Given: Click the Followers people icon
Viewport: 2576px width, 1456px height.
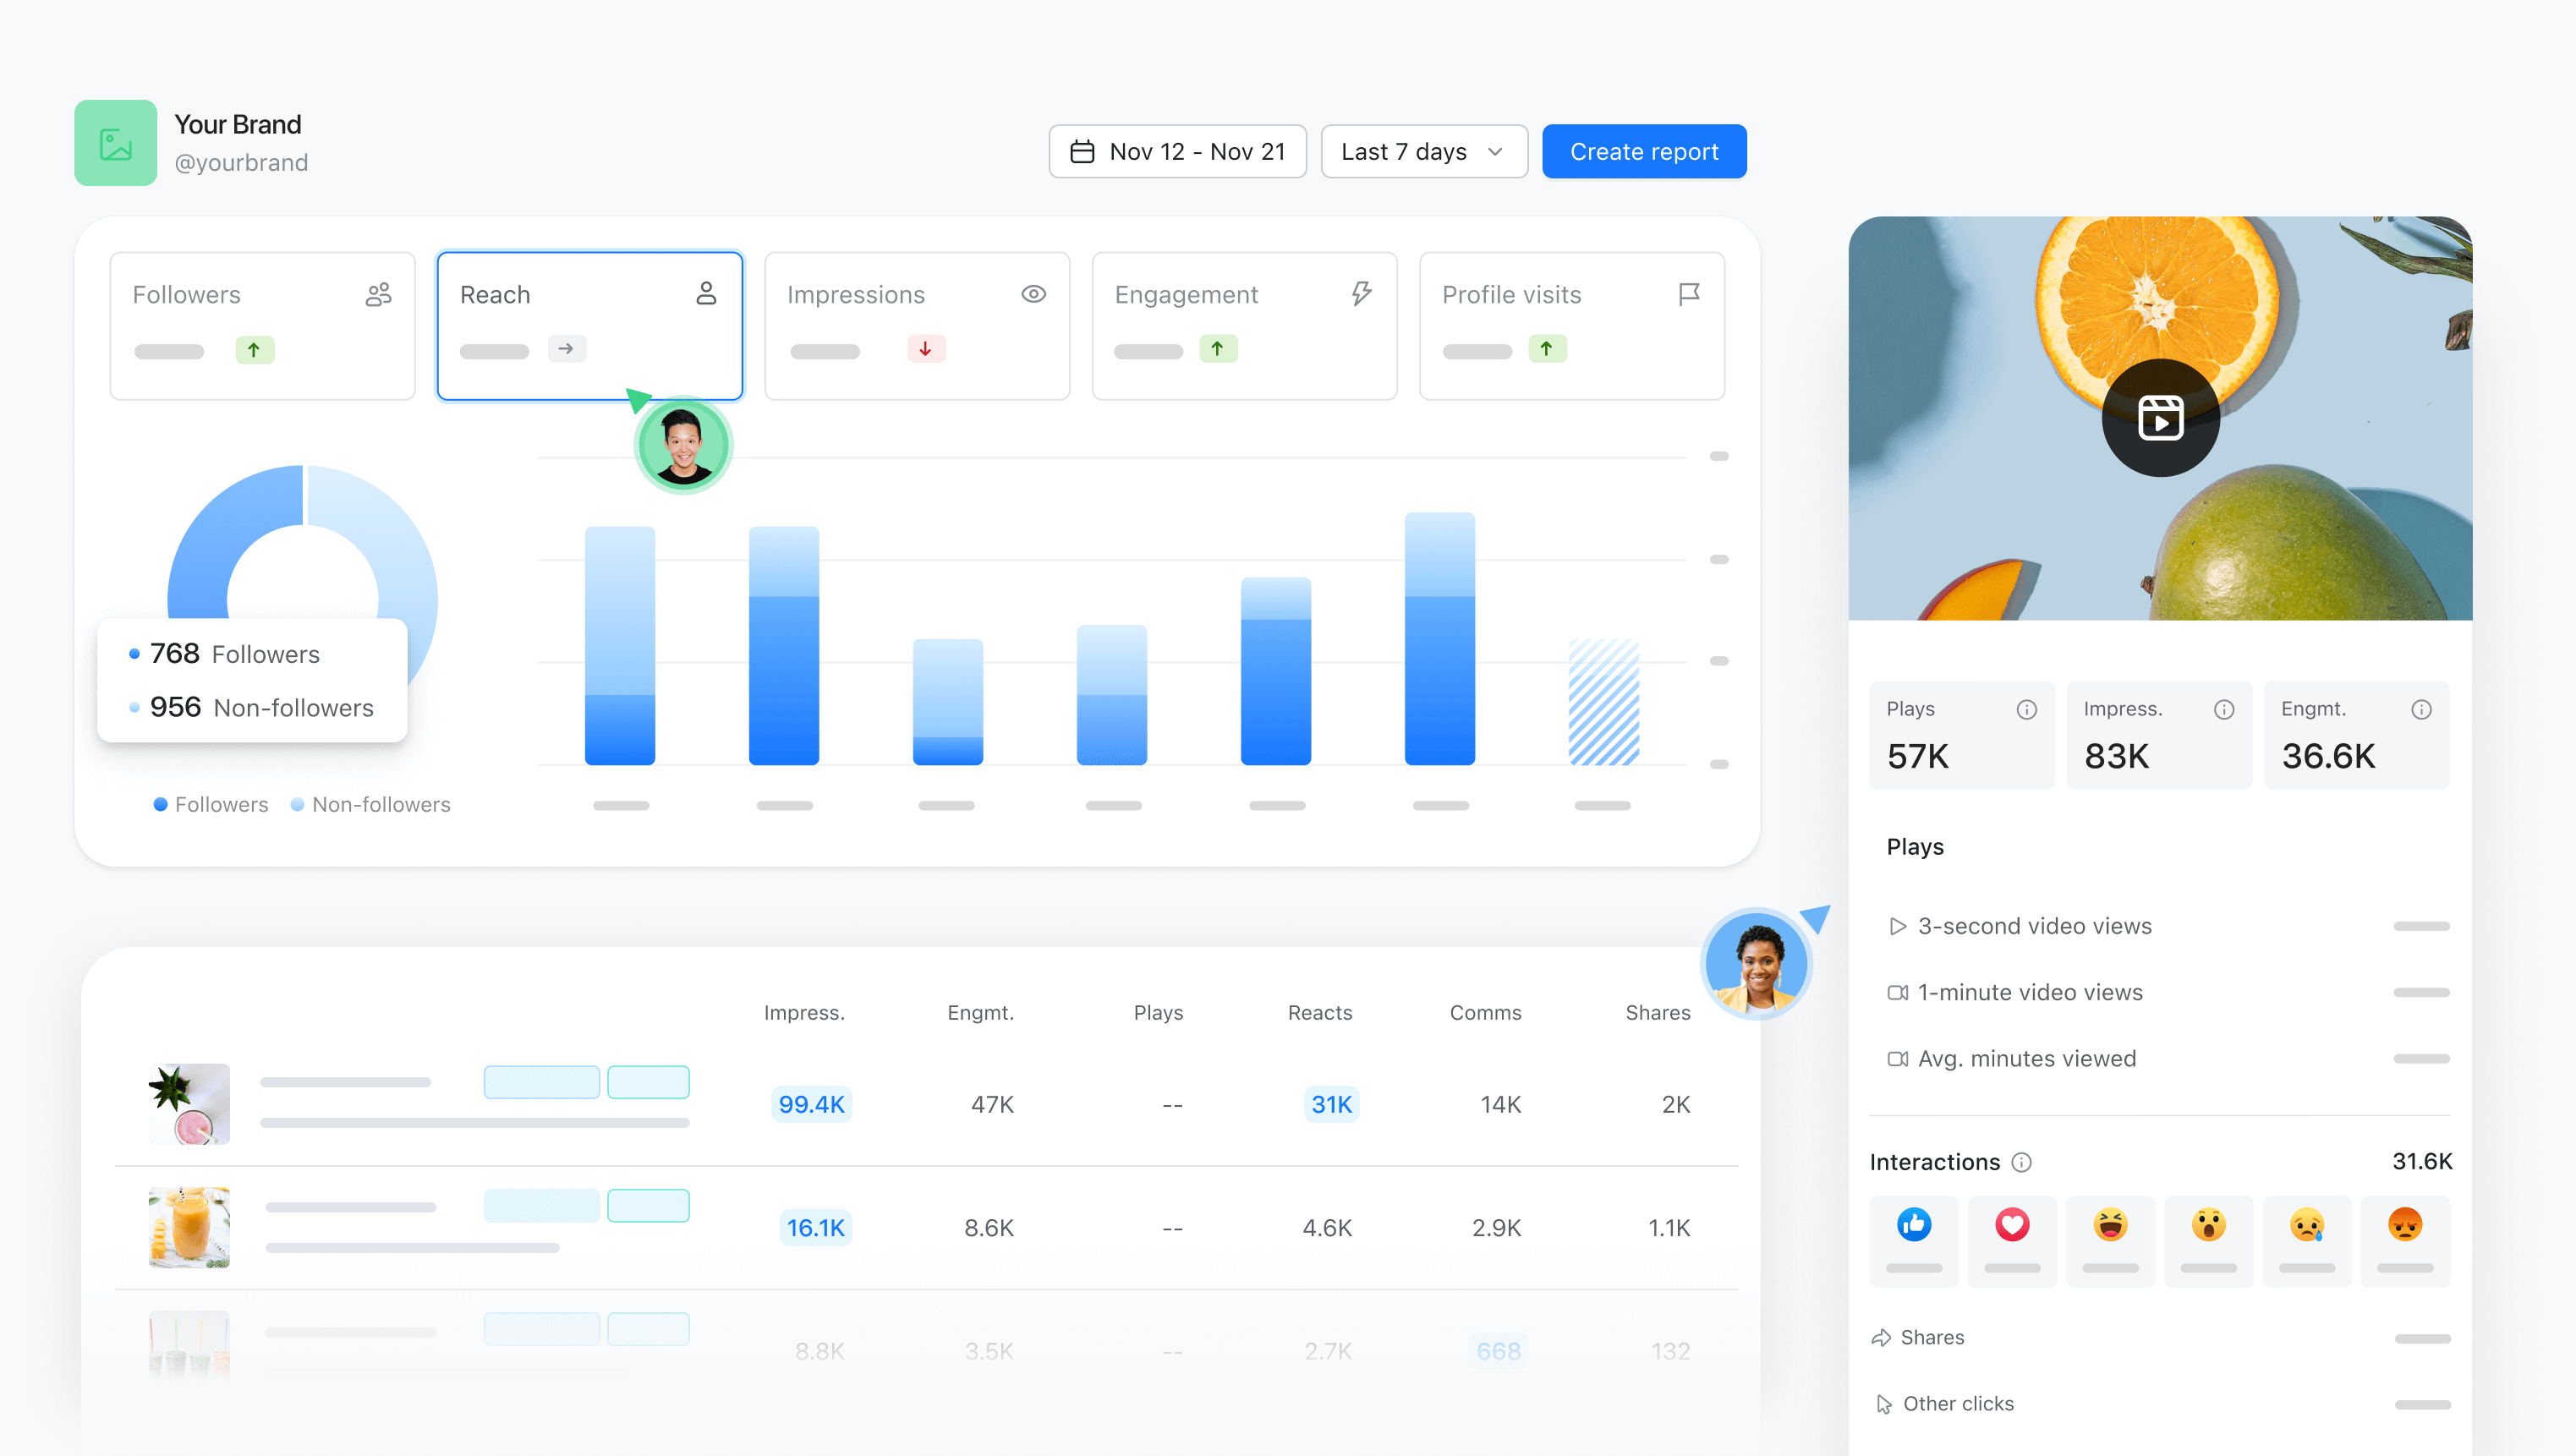Looking at the screenshot, I should (375, 293).
